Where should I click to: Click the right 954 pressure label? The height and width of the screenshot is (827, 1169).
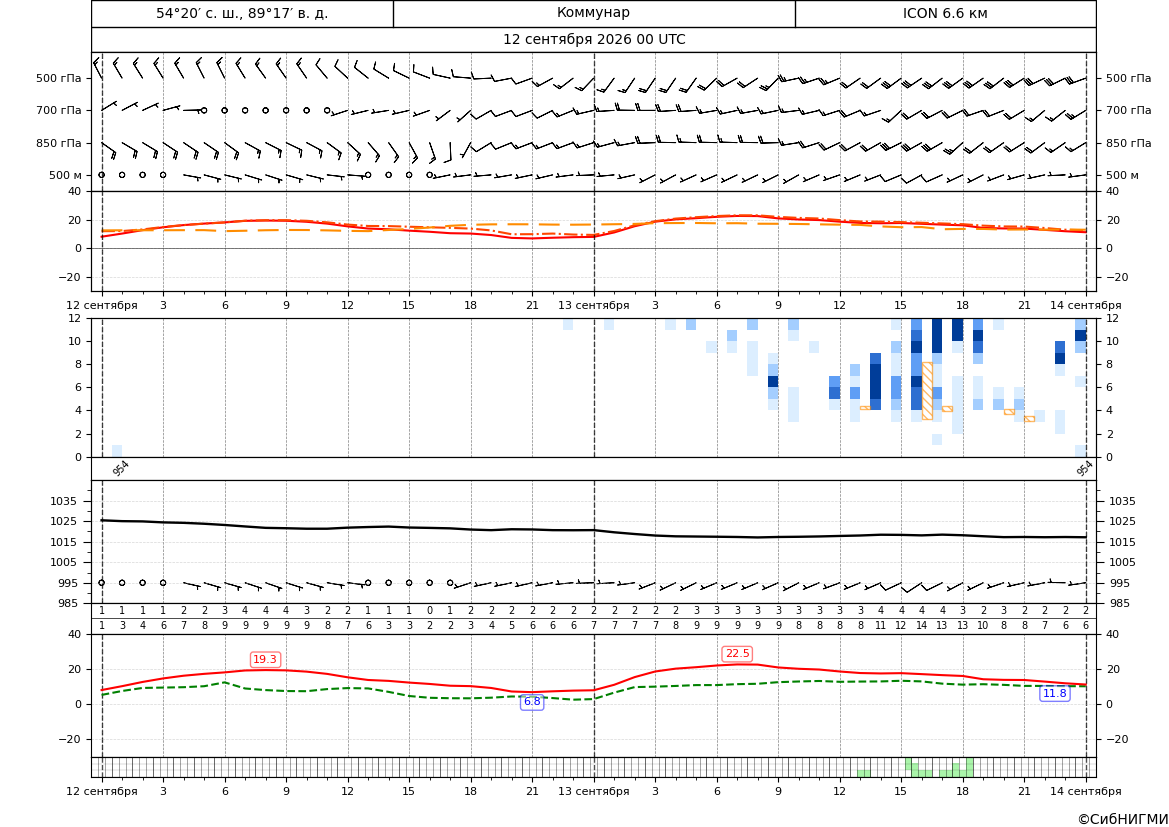coord(1084,468)
